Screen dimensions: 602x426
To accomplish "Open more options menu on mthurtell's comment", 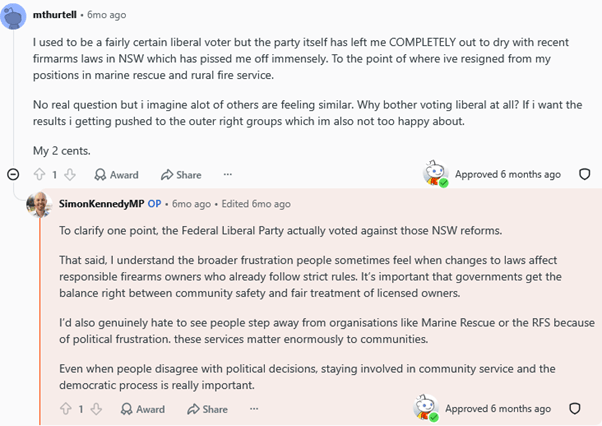I will click(228, 175).
